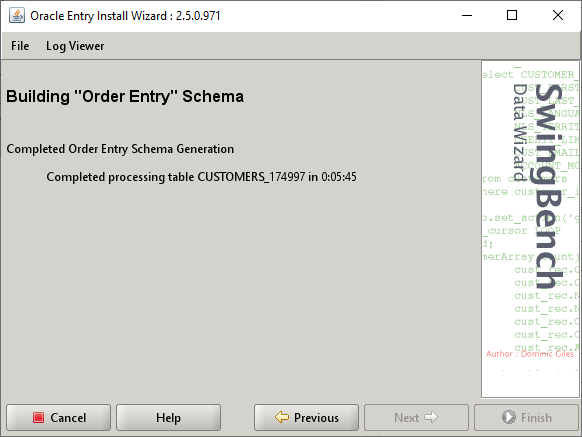The height and width of the screenshot is (437, 582).
Task: Maximize the Install Wizard window
Action: 512,16
